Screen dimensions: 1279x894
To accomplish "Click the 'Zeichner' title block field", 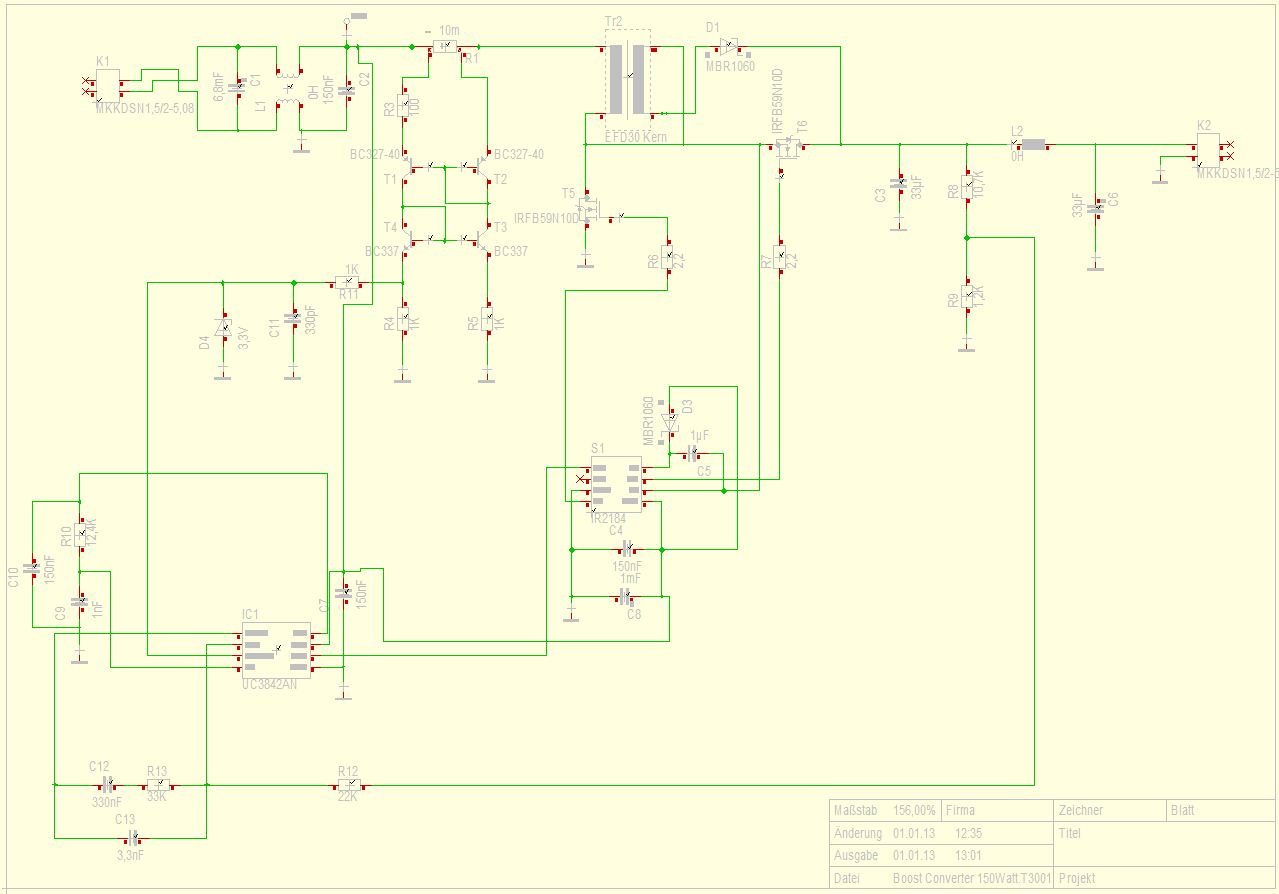I will [1080, 810].
